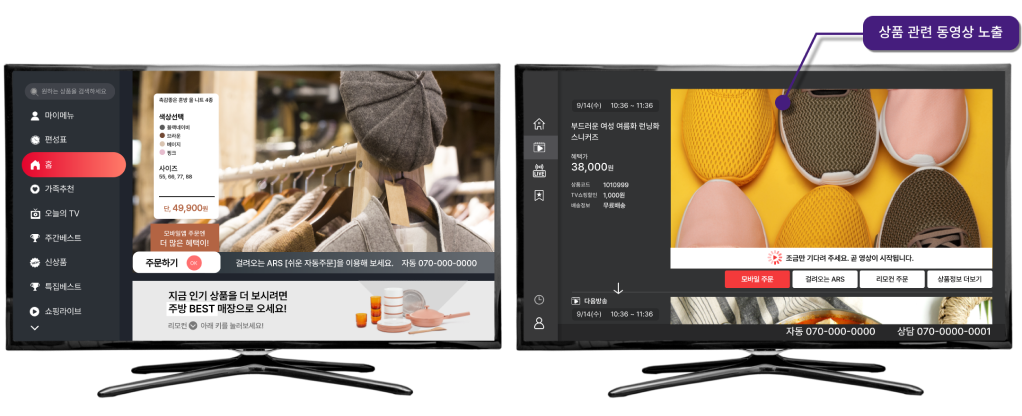
Task: Click the sneakers product video area
Action: pos(831,168)
